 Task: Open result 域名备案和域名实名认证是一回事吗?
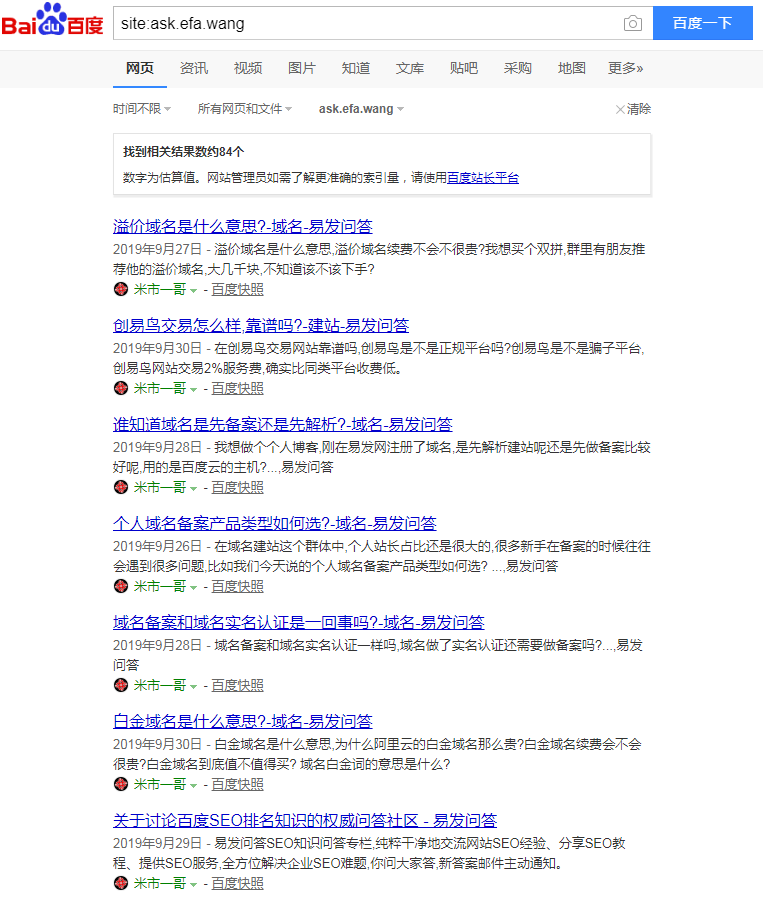point(299,622)
